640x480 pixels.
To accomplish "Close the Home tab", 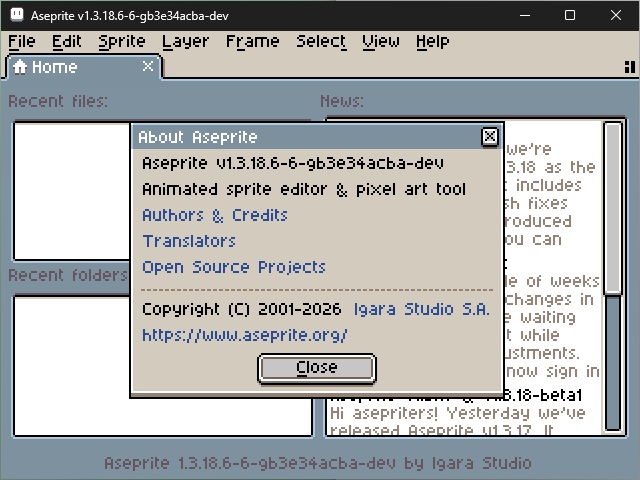I will [148, 66].
